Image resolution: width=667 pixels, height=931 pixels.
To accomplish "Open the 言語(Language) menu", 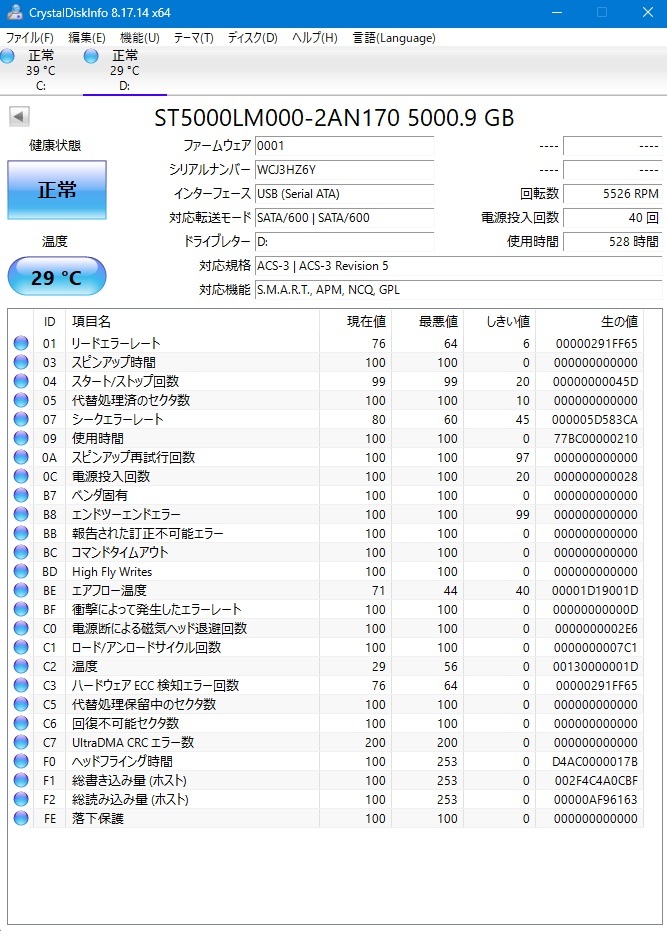I will (x=394, y=37).
